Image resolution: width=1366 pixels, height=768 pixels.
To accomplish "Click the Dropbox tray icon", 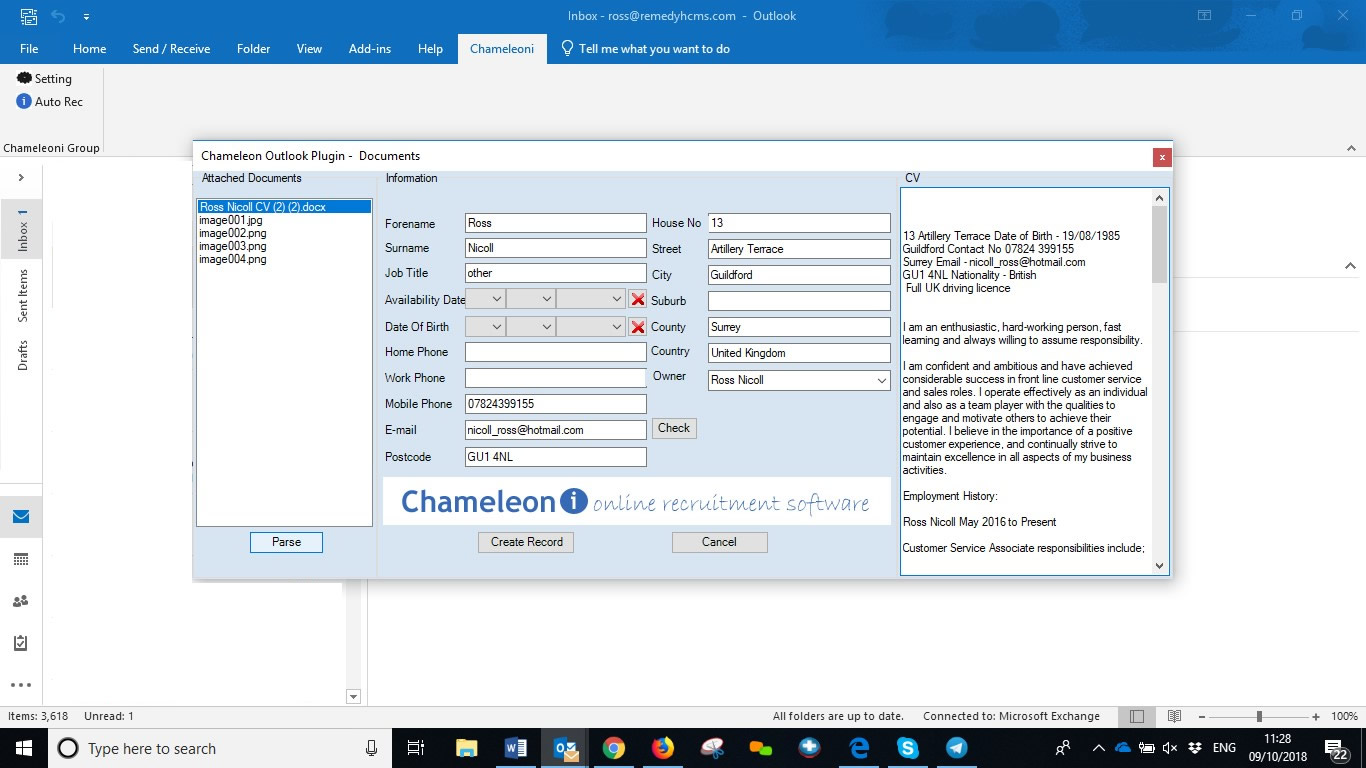I will 1194,748.
